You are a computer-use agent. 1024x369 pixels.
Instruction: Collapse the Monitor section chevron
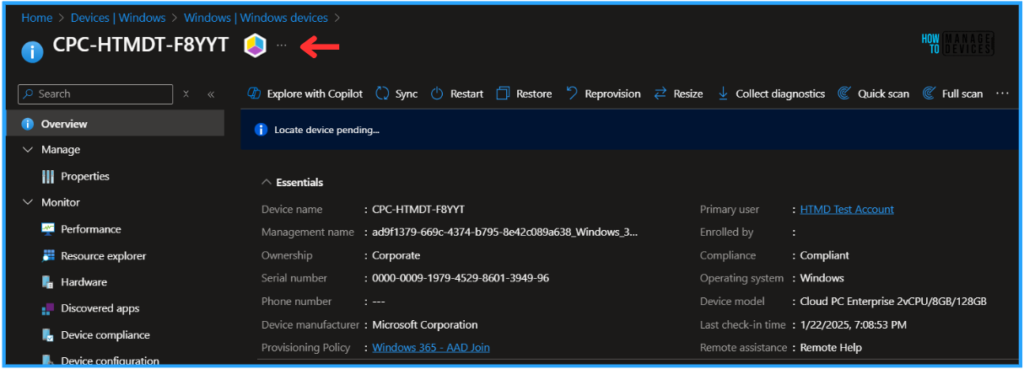pos(27,202)
